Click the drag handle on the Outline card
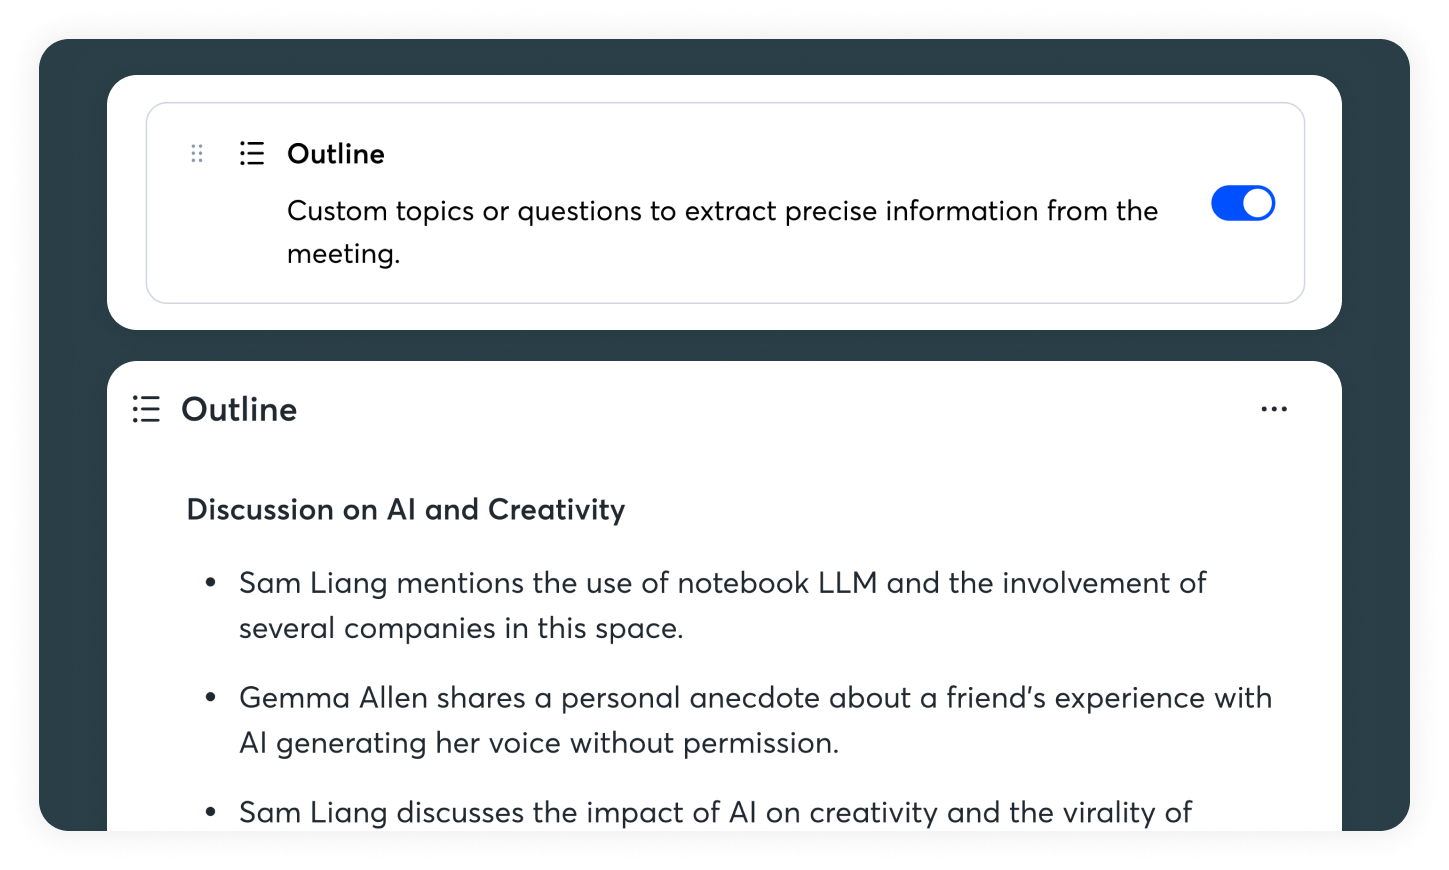This screenshot has height=870, width=1449. coord(197,153)
